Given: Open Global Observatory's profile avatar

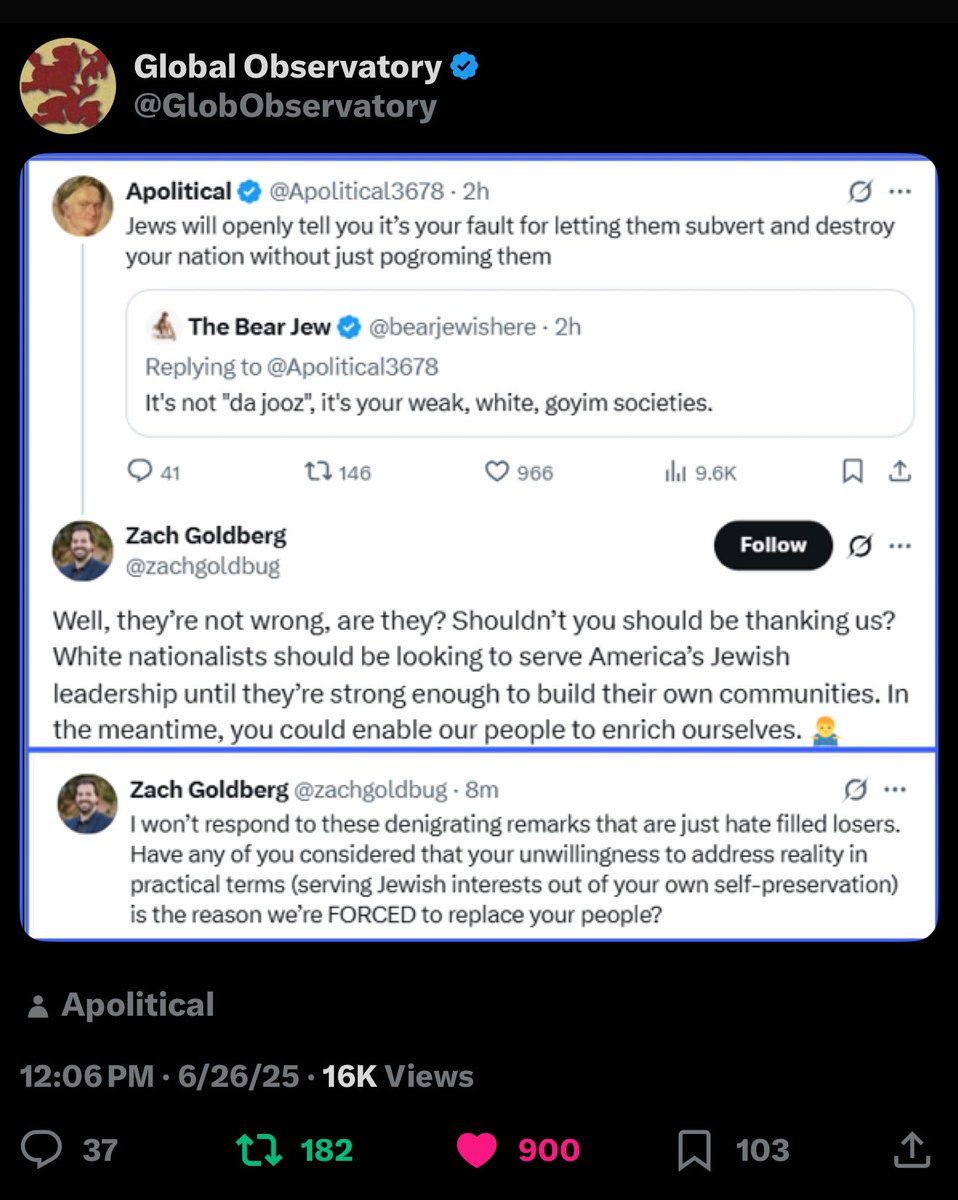Looking at the screenshot, I should coord(67,85).
